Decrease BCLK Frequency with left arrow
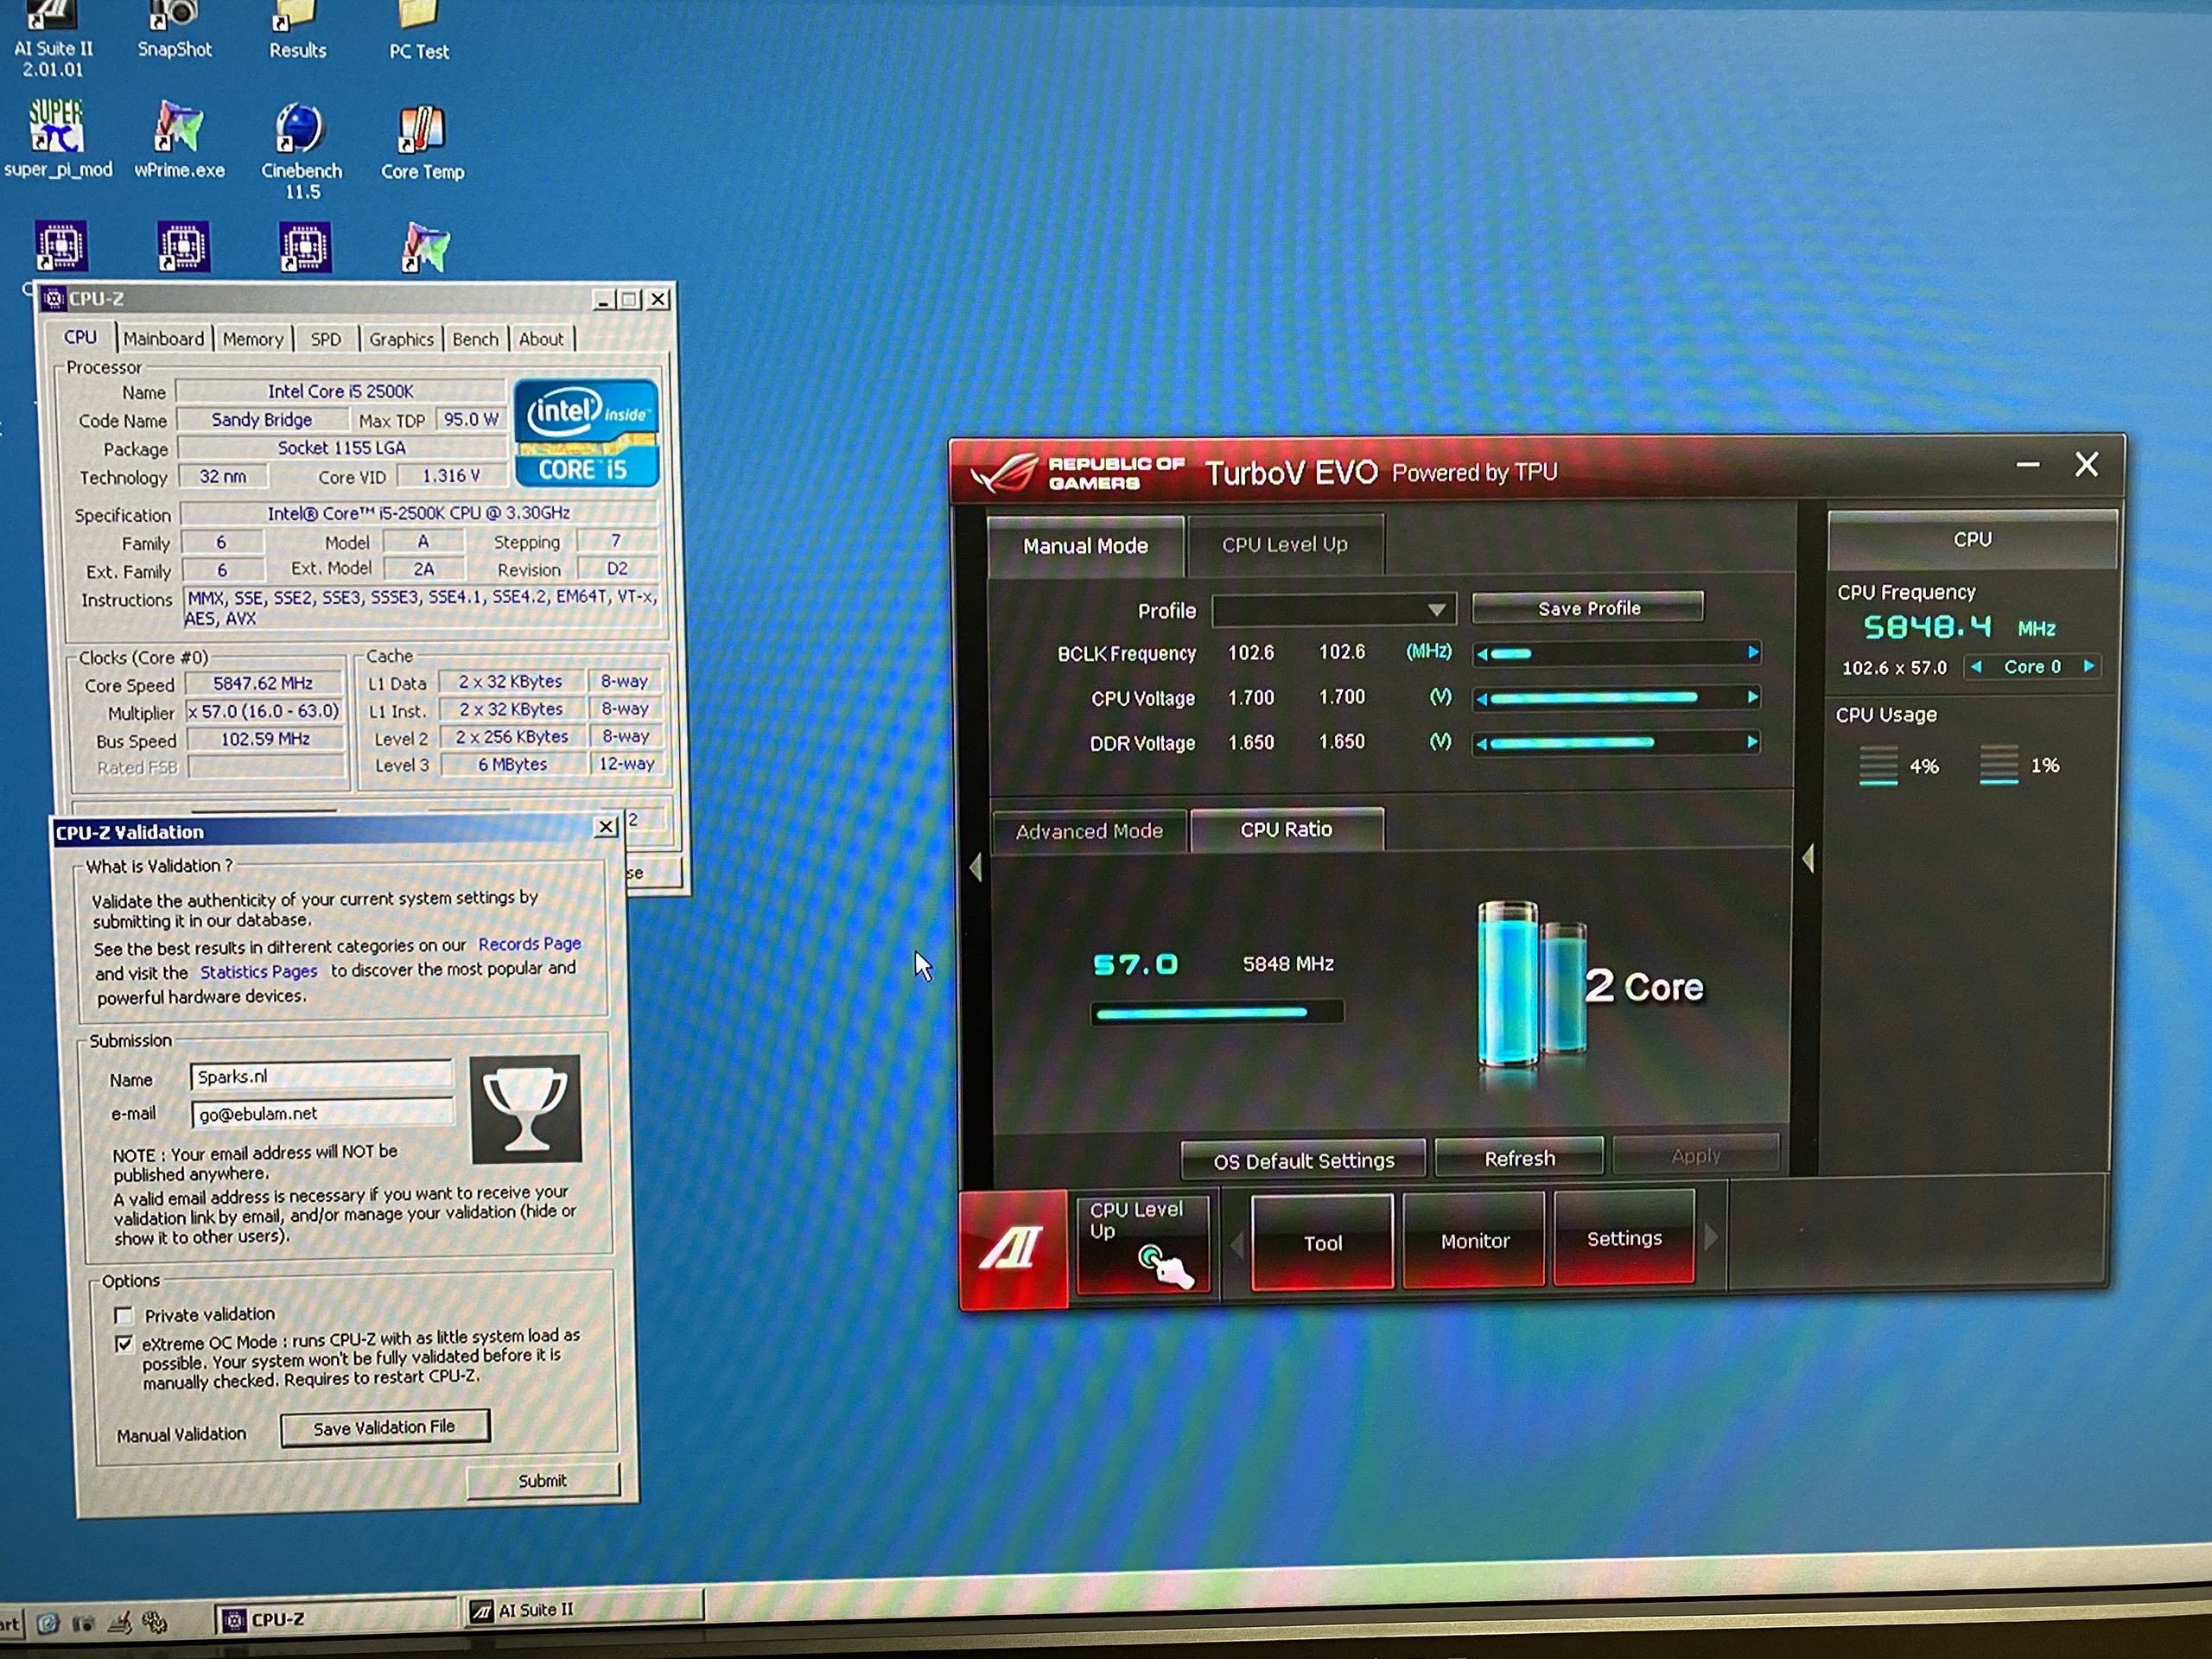2212x1659 pixels. [x=1482, y=654]
